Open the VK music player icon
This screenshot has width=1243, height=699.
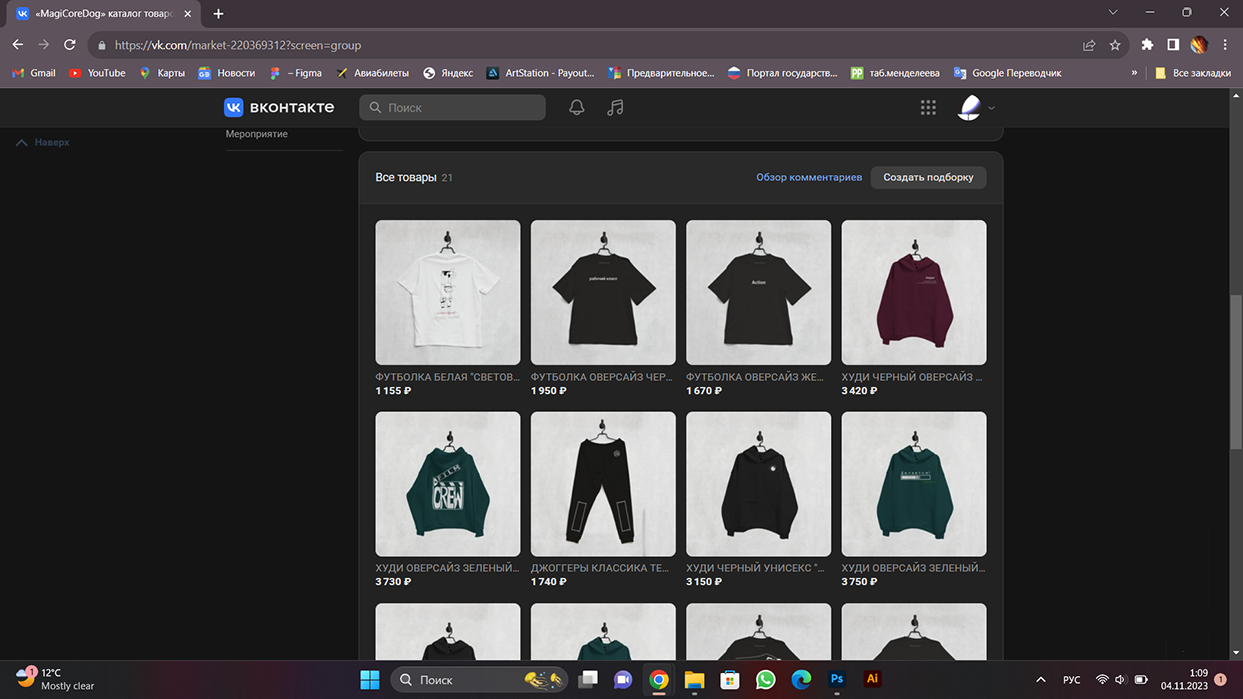(615, 108)
